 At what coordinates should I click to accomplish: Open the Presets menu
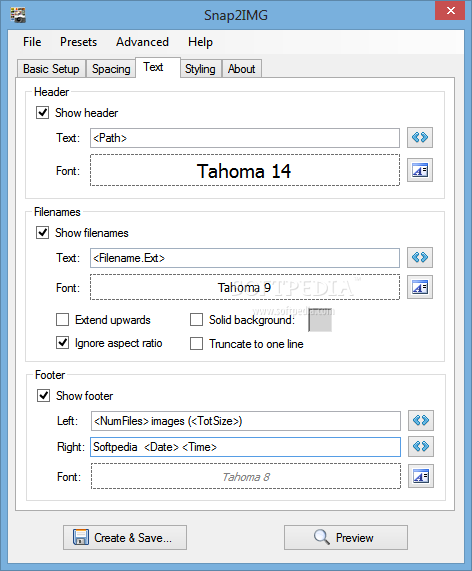(78, 42)
